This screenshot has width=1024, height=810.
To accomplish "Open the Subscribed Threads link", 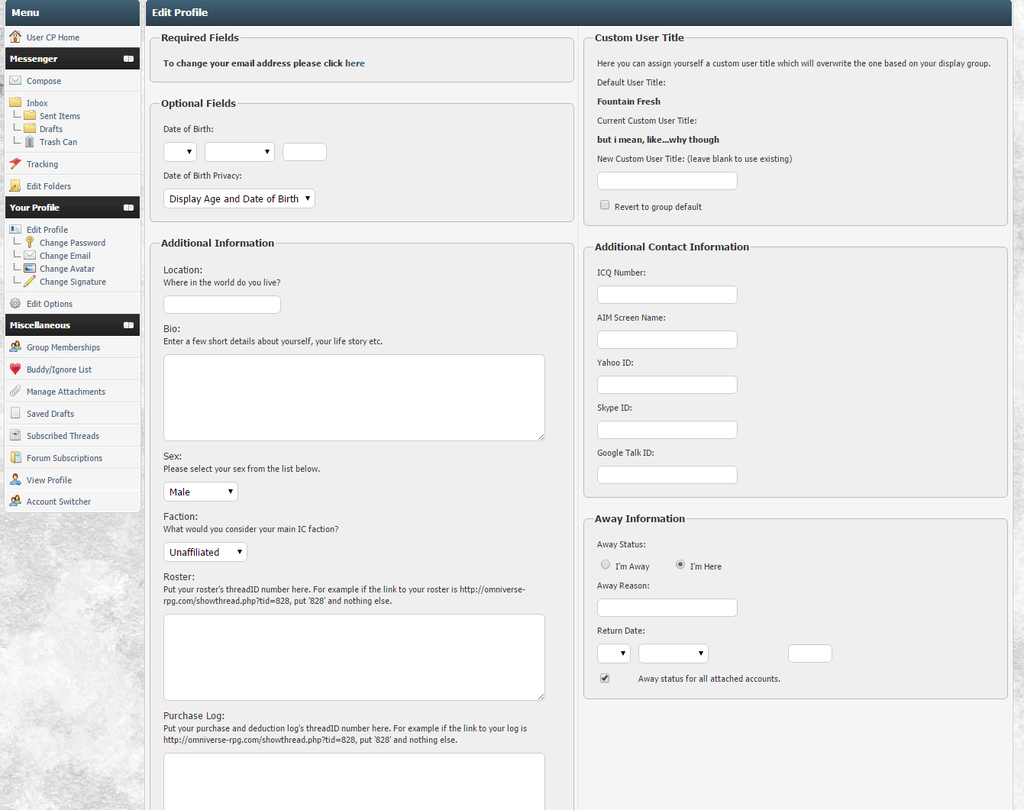I will coord(63,436).
